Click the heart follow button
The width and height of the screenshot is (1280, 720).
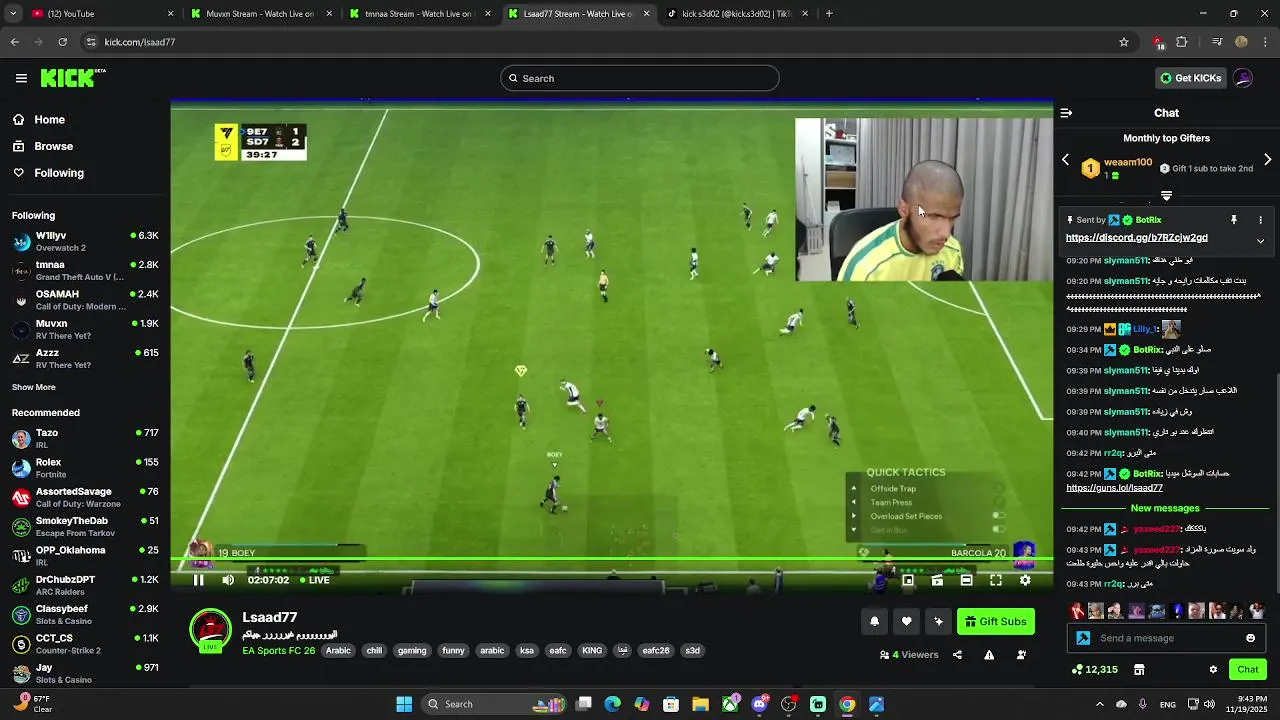pos(906,621)
